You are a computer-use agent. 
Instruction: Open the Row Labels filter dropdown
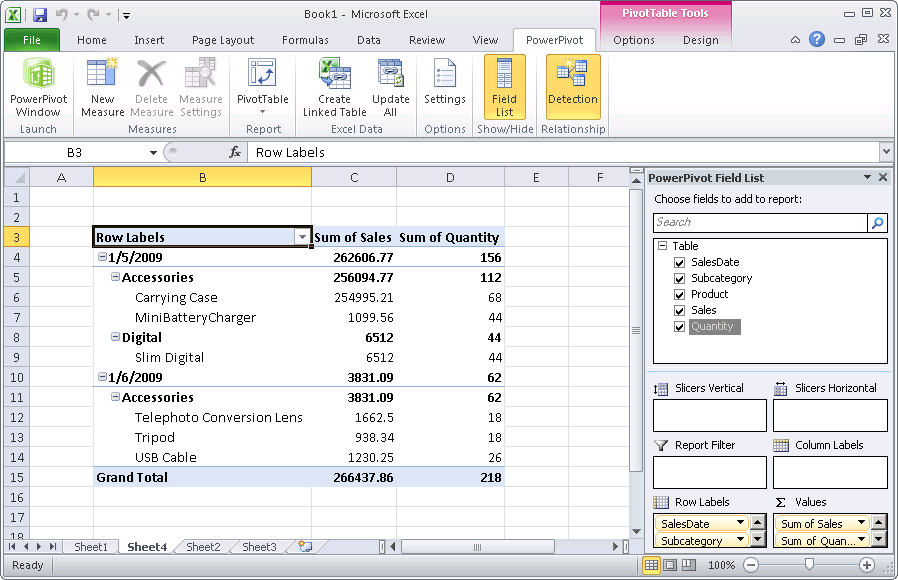click(x=302, y=238)
